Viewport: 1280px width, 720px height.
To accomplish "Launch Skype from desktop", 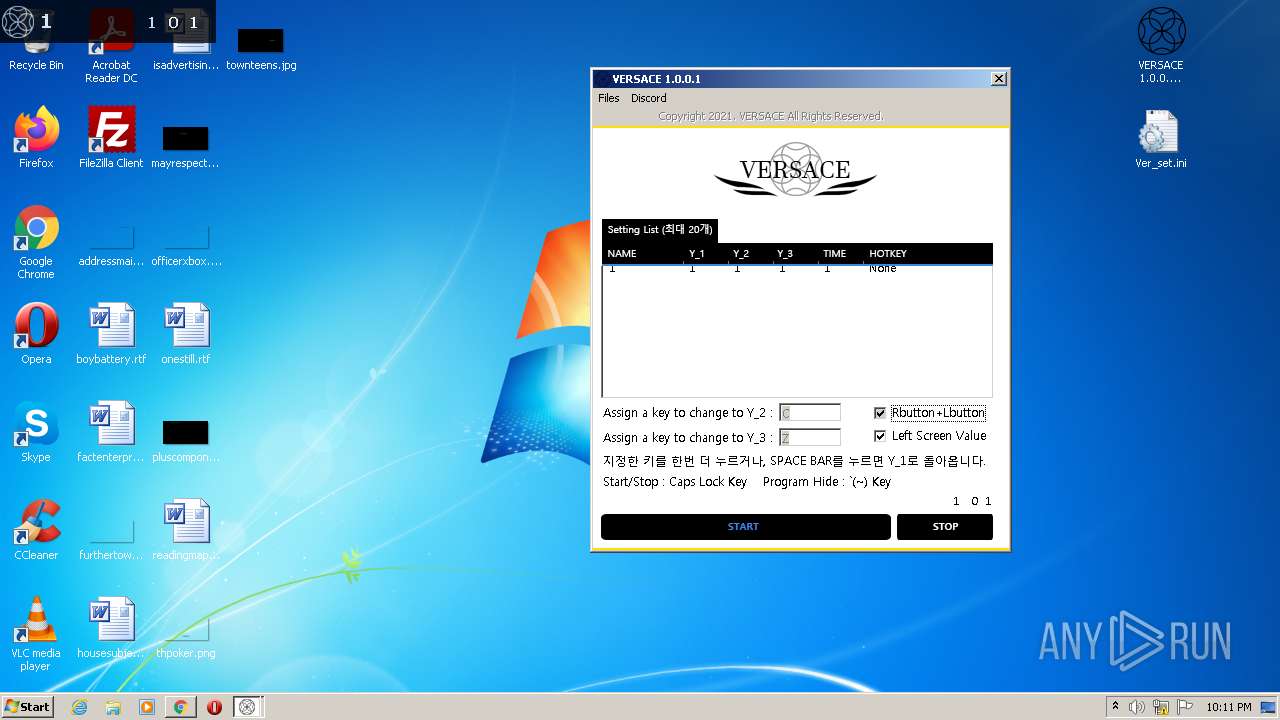I will pyautogui.click(x=36, y=431).
